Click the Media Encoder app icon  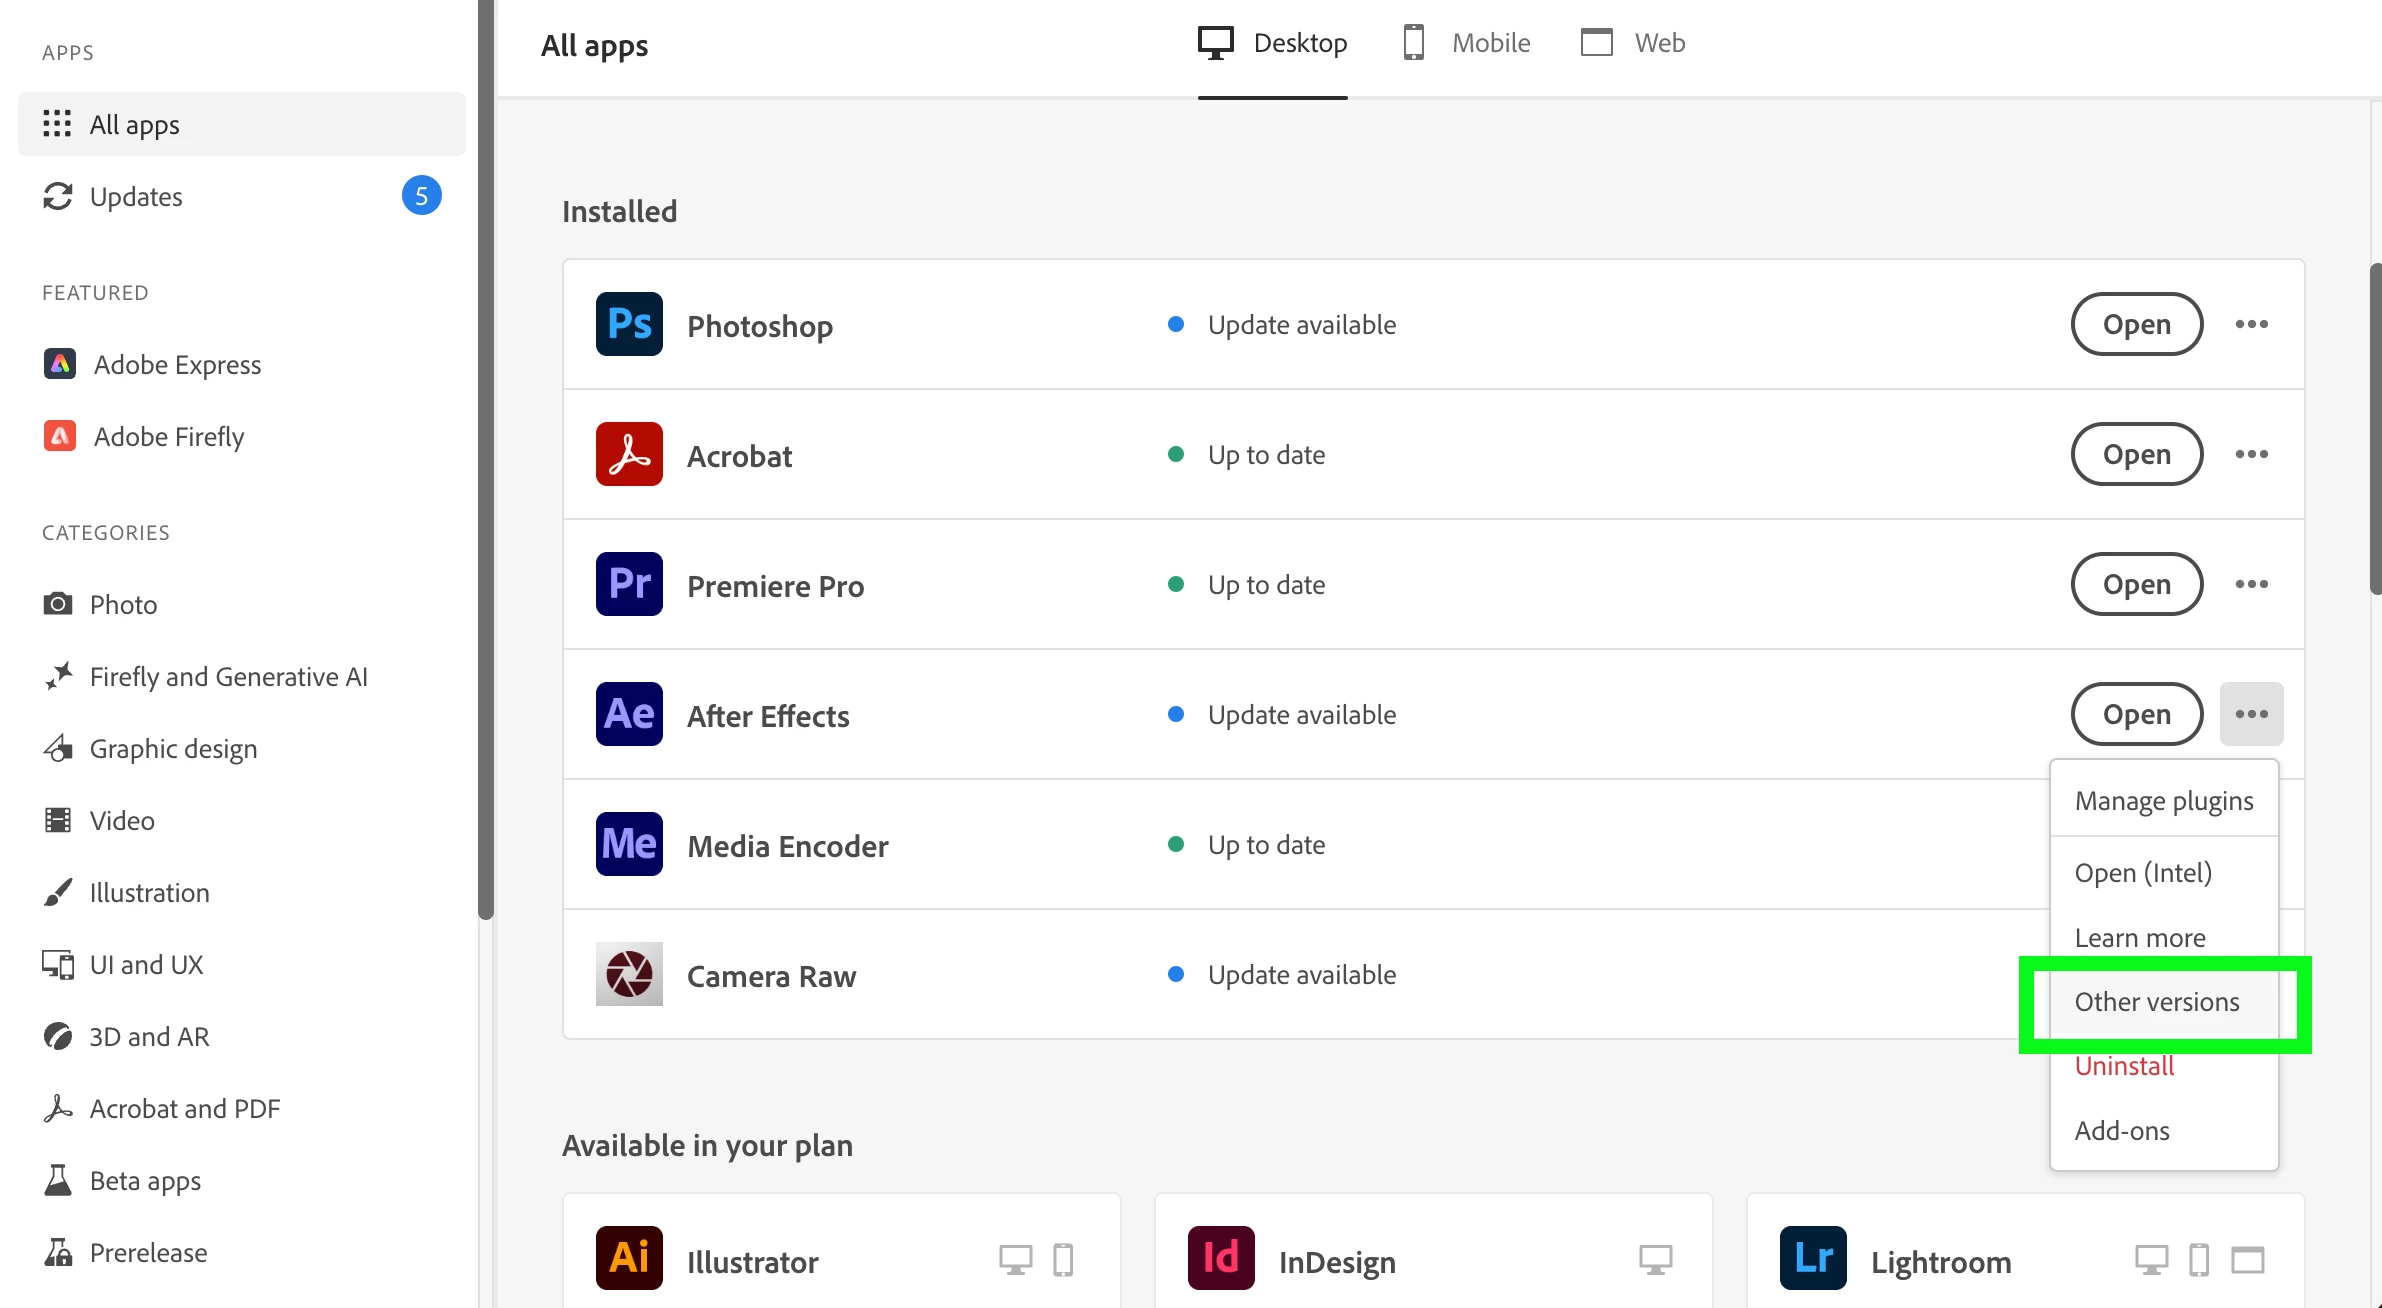(629, 844)
